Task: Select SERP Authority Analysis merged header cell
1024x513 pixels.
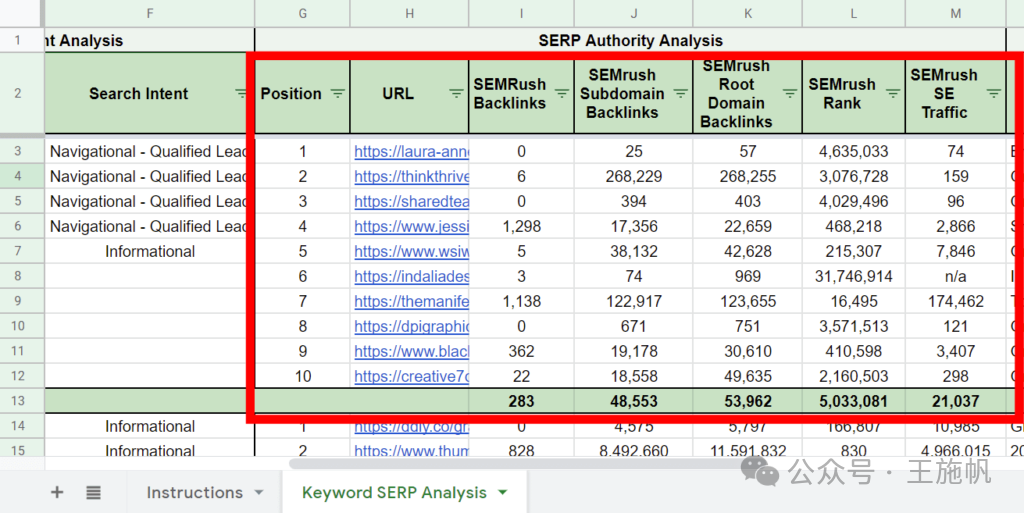Action: [x=630, y=40]
